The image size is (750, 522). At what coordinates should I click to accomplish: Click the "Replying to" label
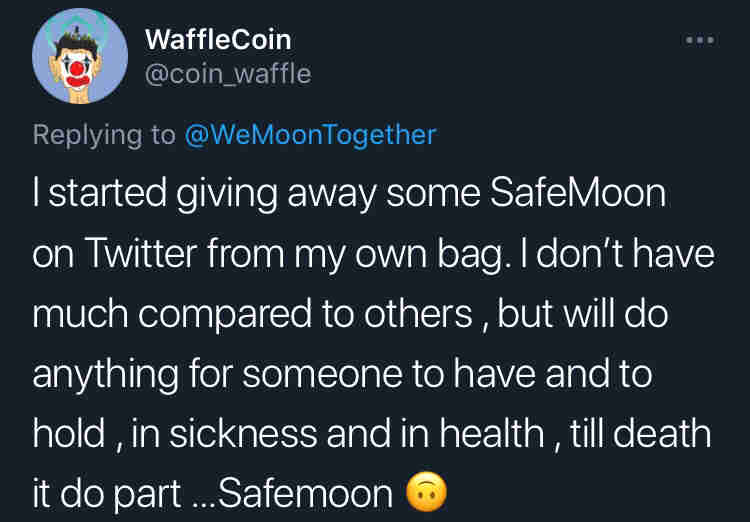click(x=104, y=134)
